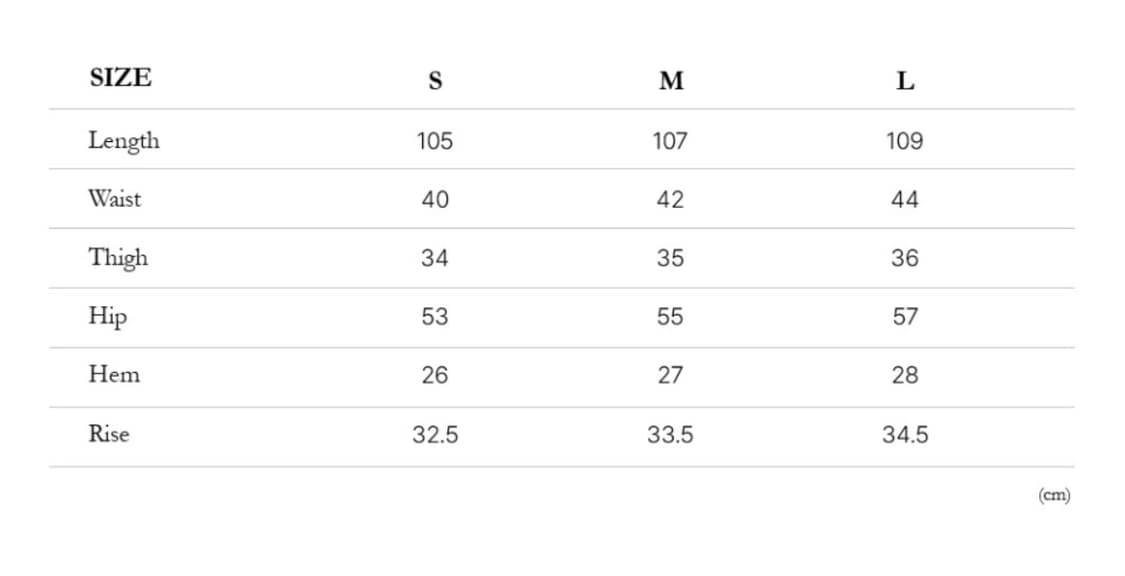
Task: Click the Waist row label
Action: click(x=114, y=199)
